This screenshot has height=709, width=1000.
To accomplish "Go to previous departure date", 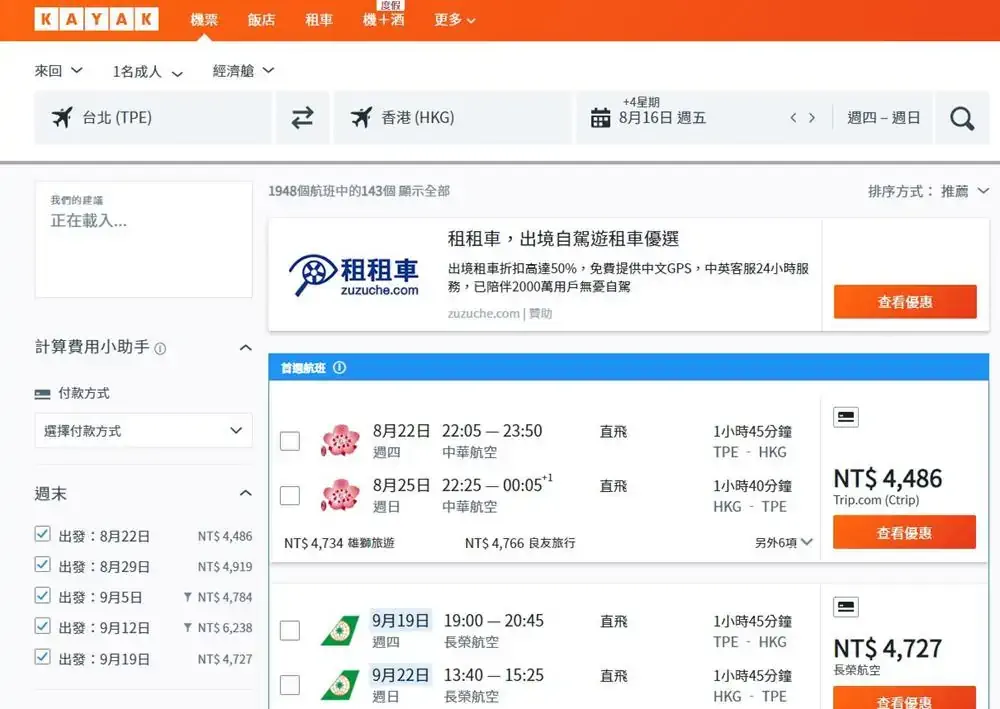I will click(x=793, y=118).
